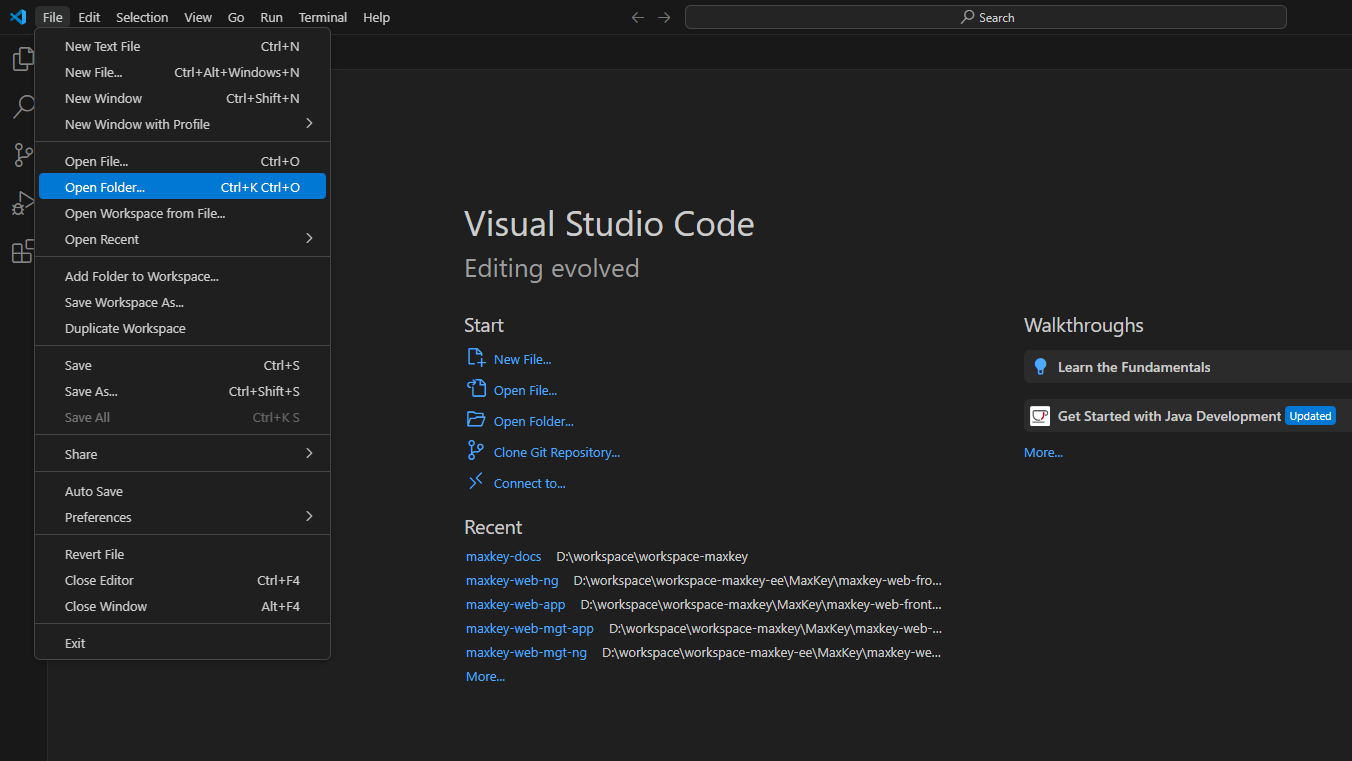Select Duplicate Workspace
The image size is (1352, 761).
182,328
